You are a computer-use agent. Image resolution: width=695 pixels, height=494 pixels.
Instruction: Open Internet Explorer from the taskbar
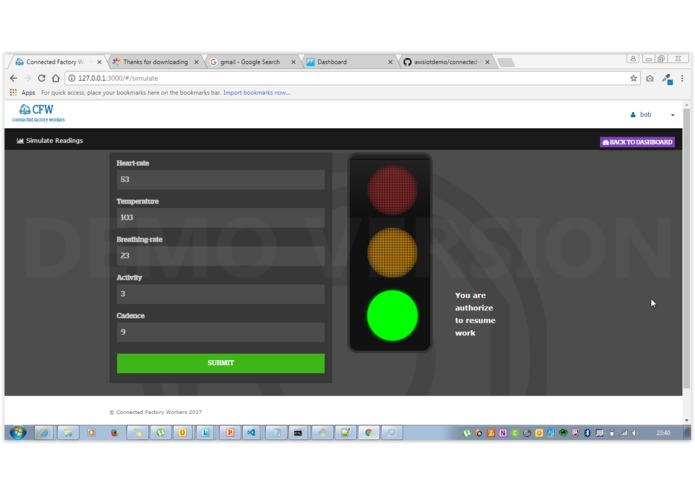(44, 432)
